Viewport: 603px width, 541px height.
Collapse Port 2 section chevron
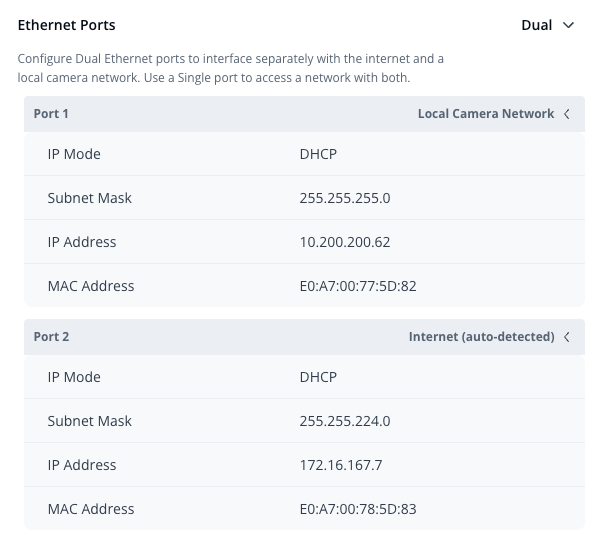[x=567, y=337]
